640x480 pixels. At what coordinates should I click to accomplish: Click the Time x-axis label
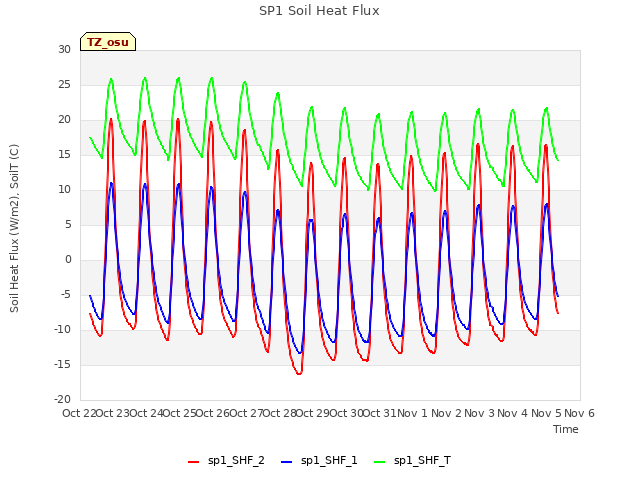point(566,429)
